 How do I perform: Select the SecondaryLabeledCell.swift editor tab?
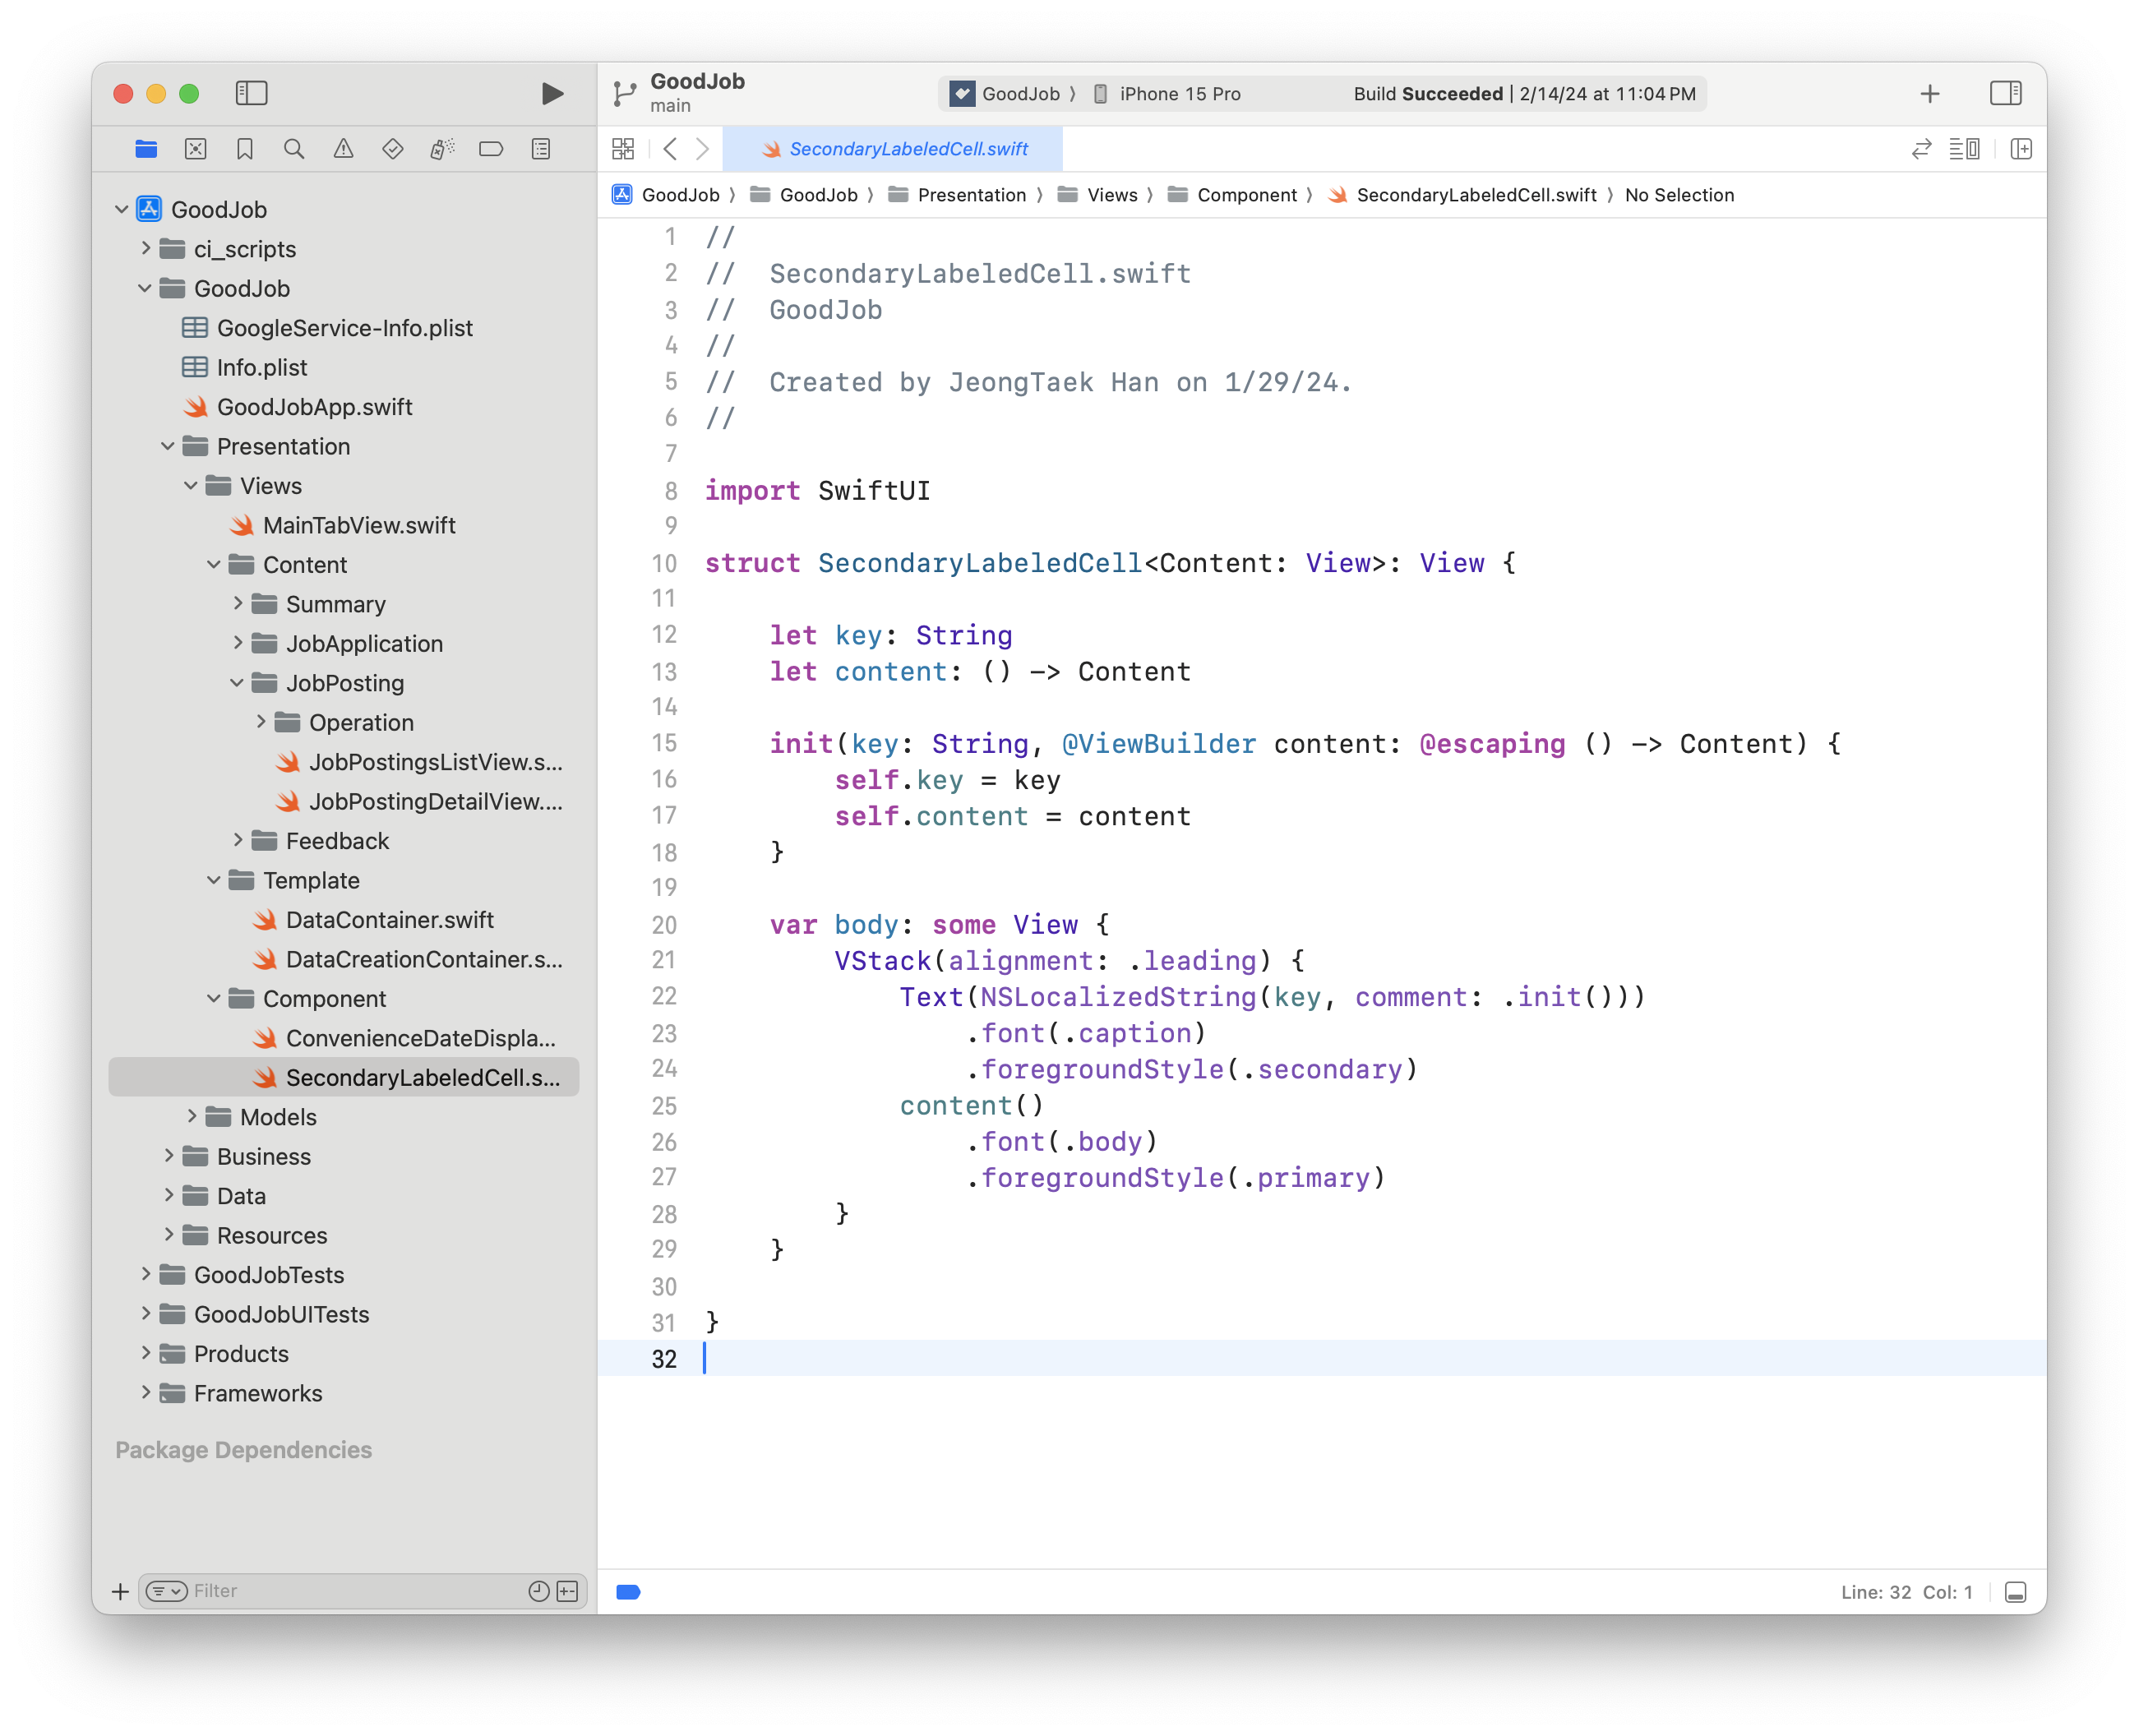pos(893,149)
